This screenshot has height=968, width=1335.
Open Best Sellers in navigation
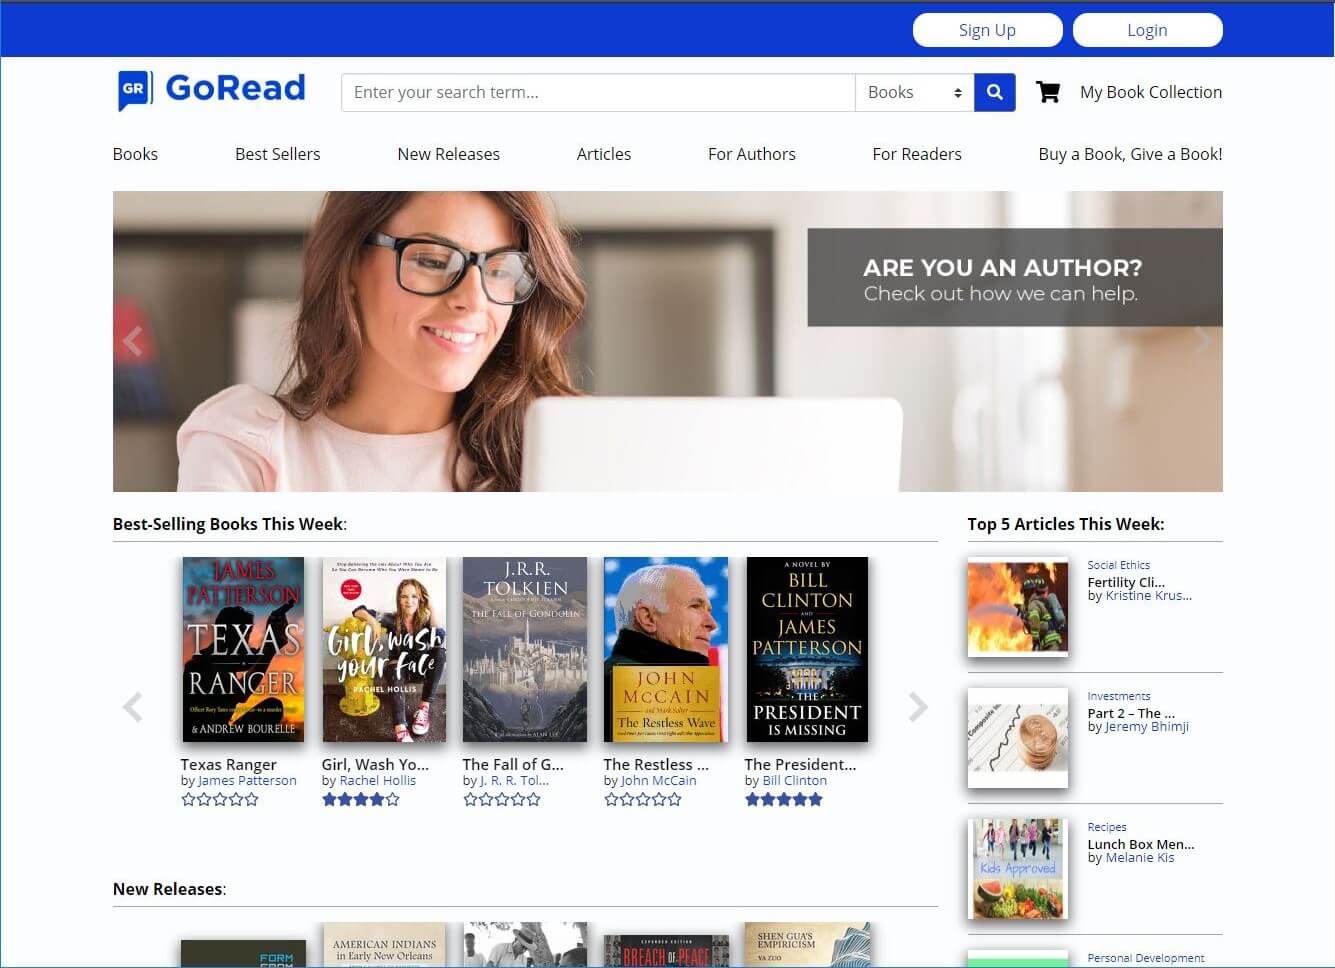pos(277,154)
